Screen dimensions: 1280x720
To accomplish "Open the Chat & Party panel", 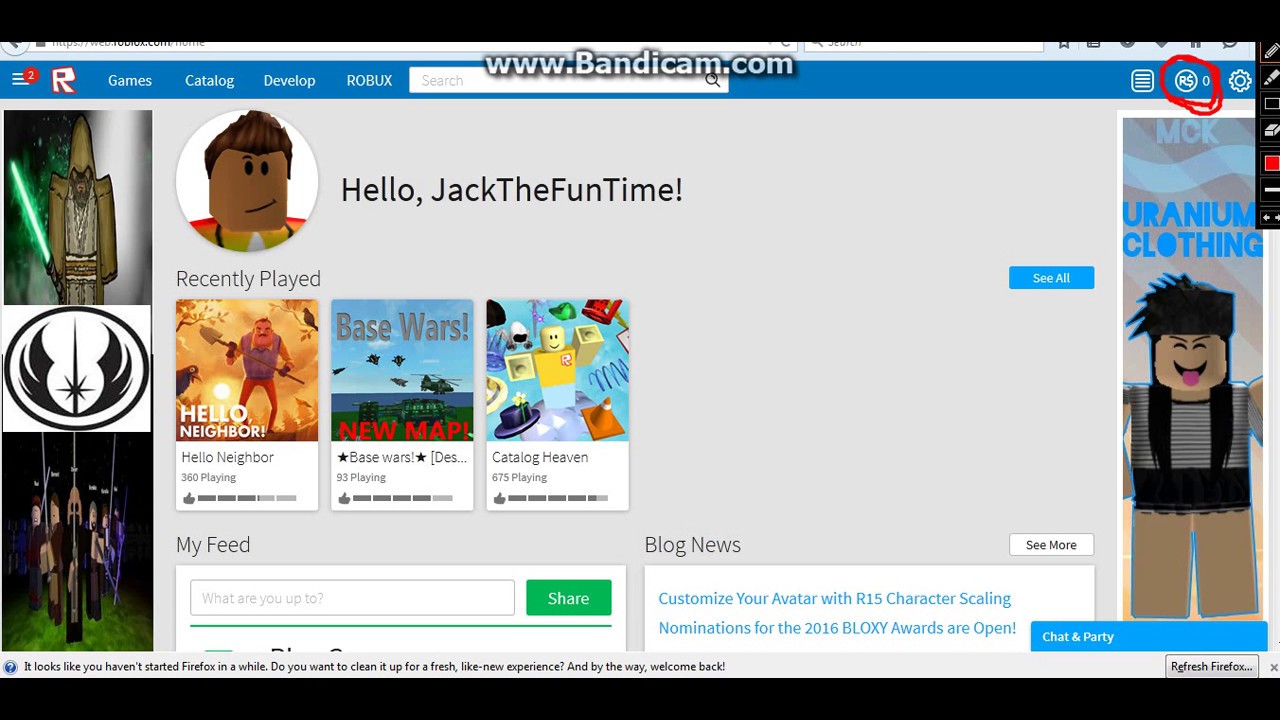I will (x=1148, y=636).
